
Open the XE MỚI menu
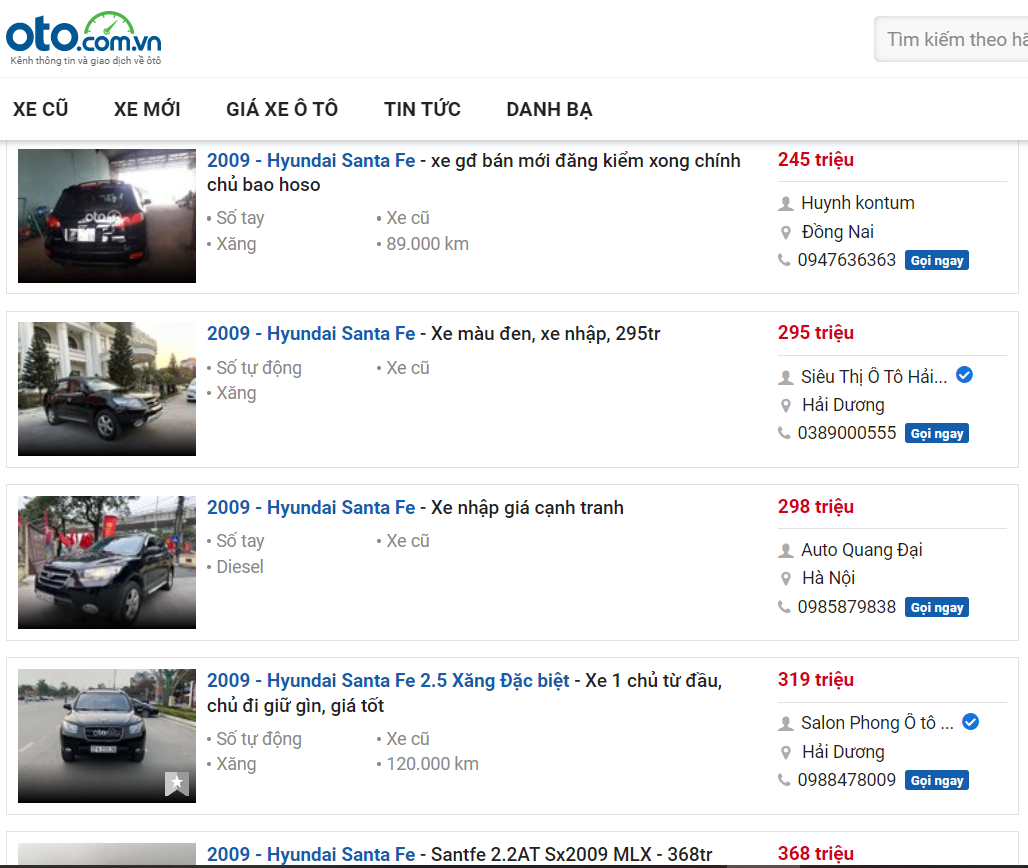click(147, 109)
